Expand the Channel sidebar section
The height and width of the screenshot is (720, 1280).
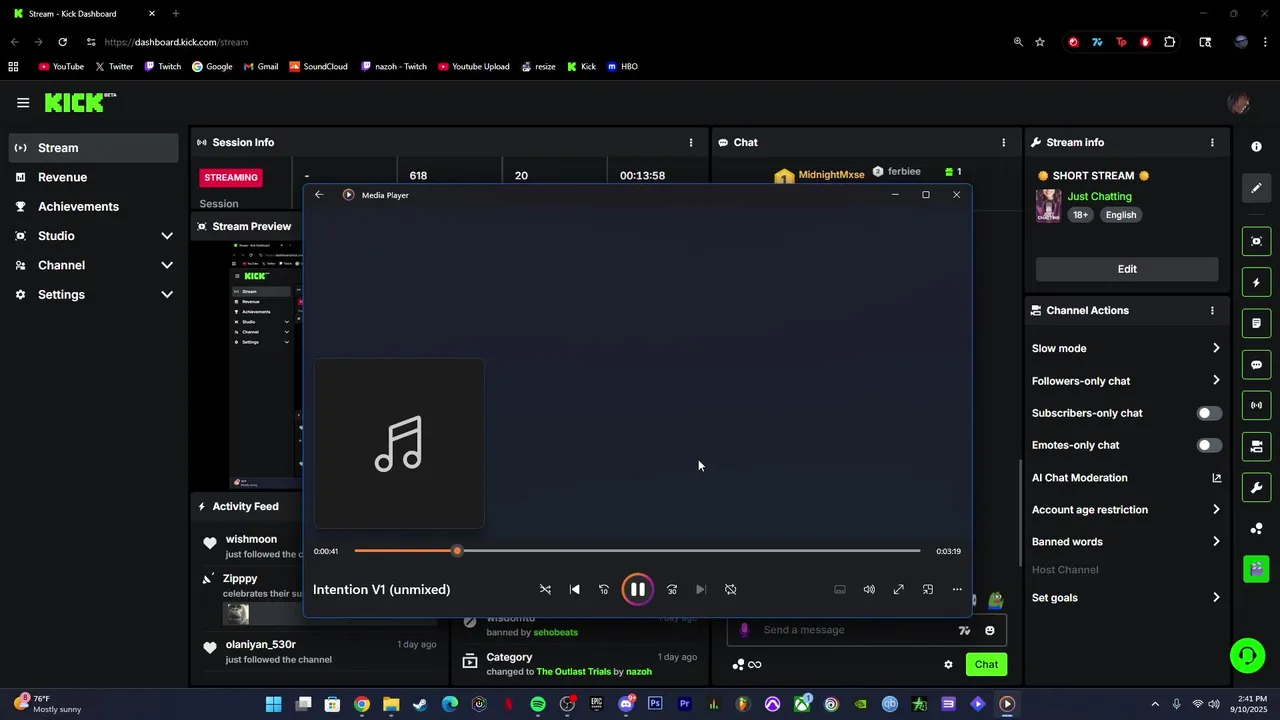tap(94, 265)
